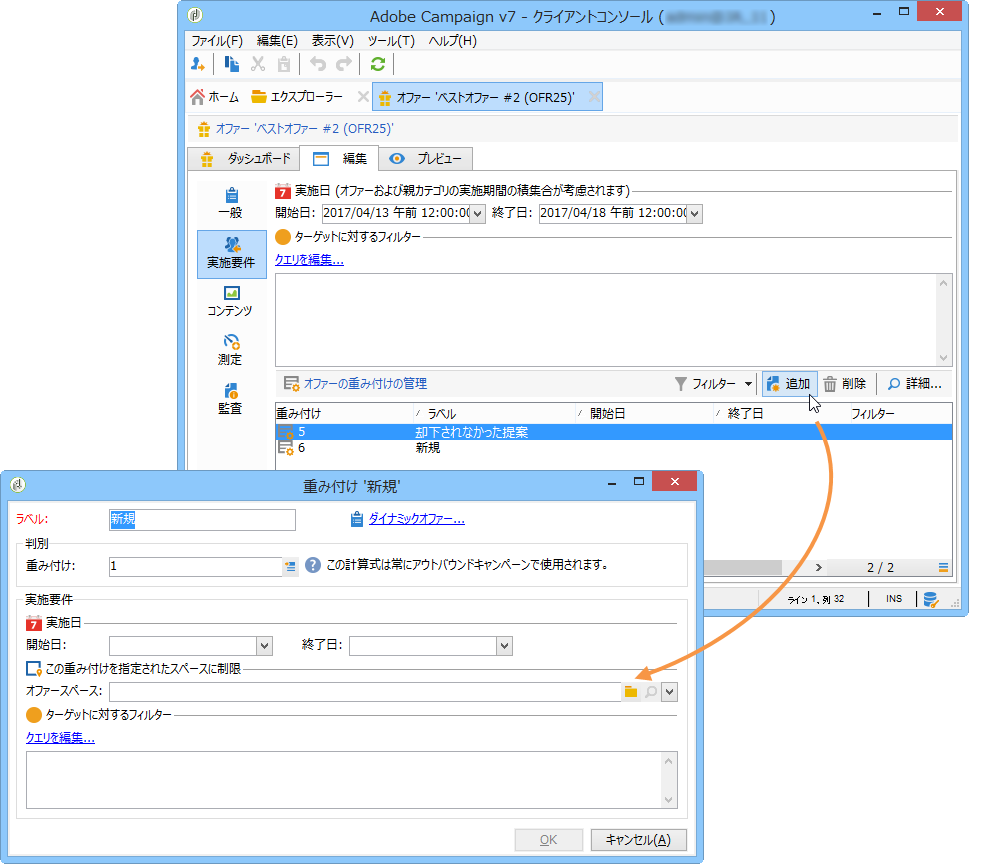Click in the ラベル text field

pos(202,520)
